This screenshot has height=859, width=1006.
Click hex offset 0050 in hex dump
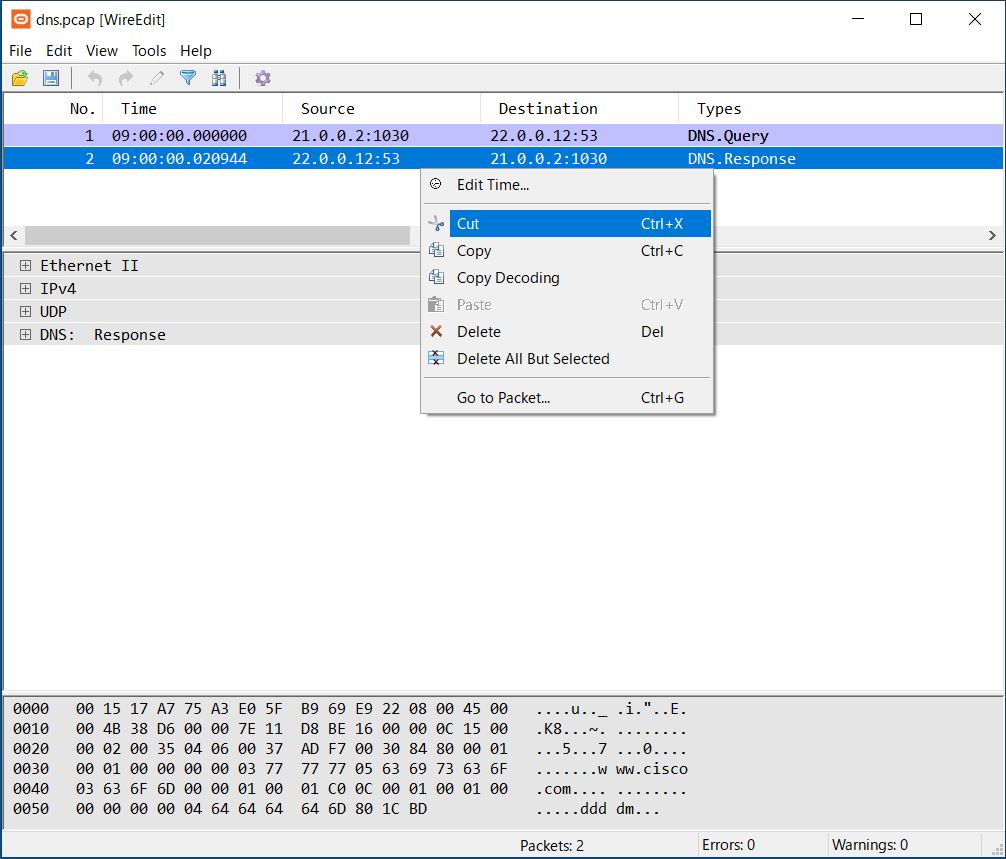[x=31, y=809]
